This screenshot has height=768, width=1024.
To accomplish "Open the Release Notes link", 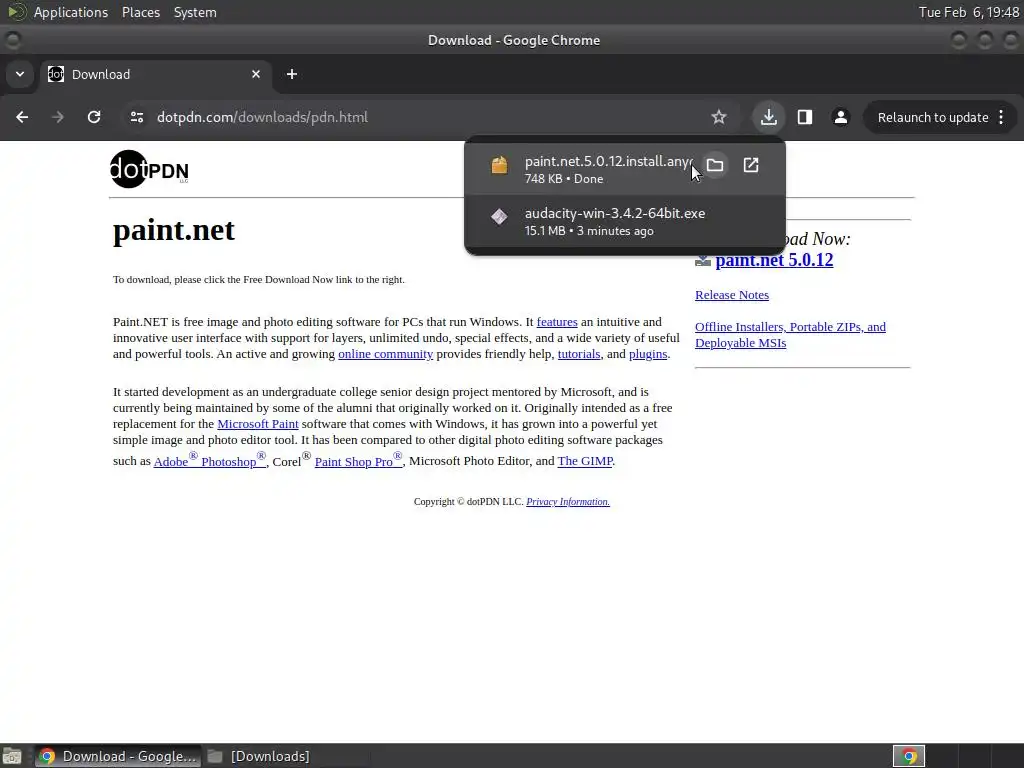I will [731, 295].
